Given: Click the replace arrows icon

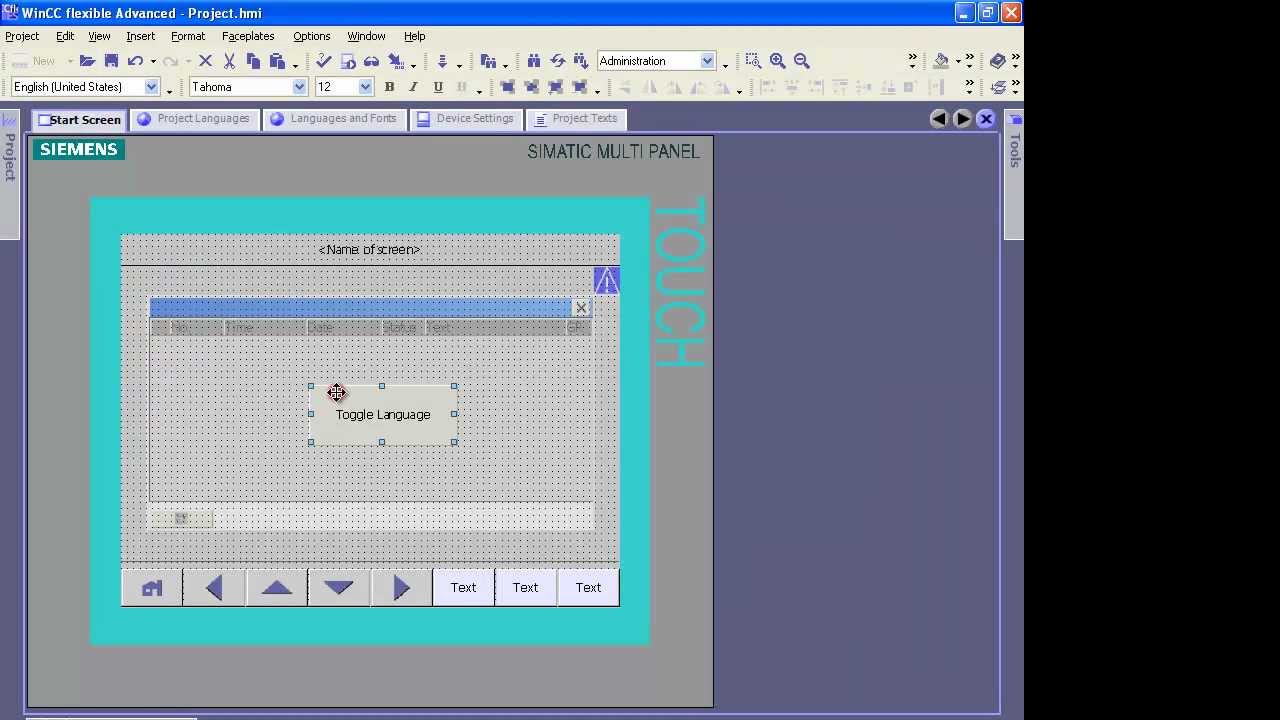Looking at the screenshot, I should tap(557, 61).
